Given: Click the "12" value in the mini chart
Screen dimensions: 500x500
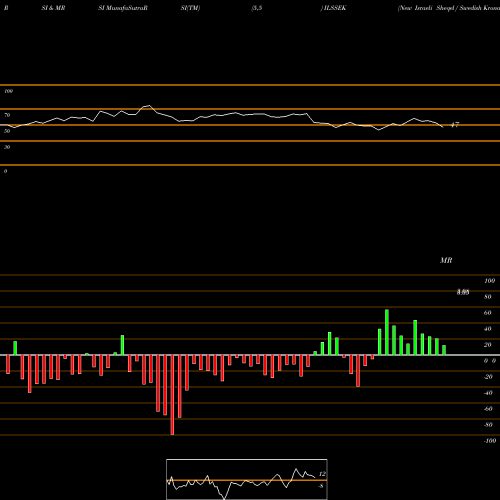Looking at the screenshot, I should coord(322,474).
